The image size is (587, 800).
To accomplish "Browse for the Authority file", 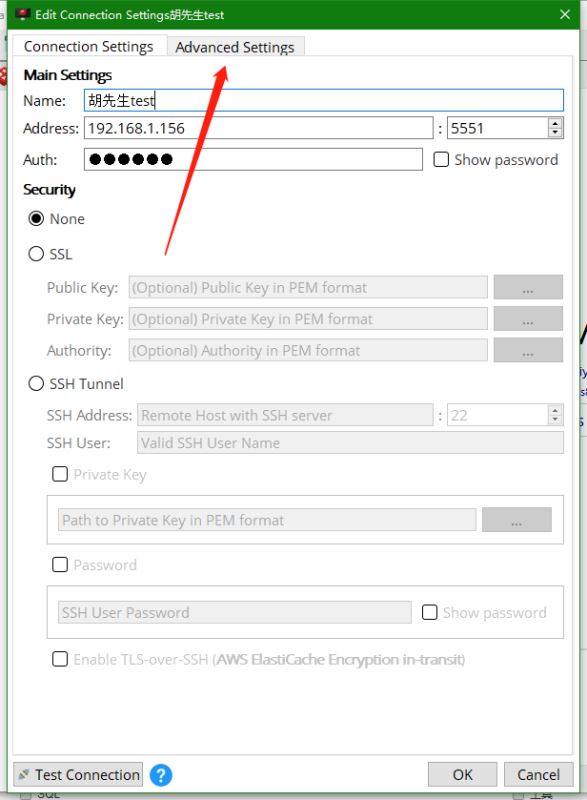I will 528,351.
